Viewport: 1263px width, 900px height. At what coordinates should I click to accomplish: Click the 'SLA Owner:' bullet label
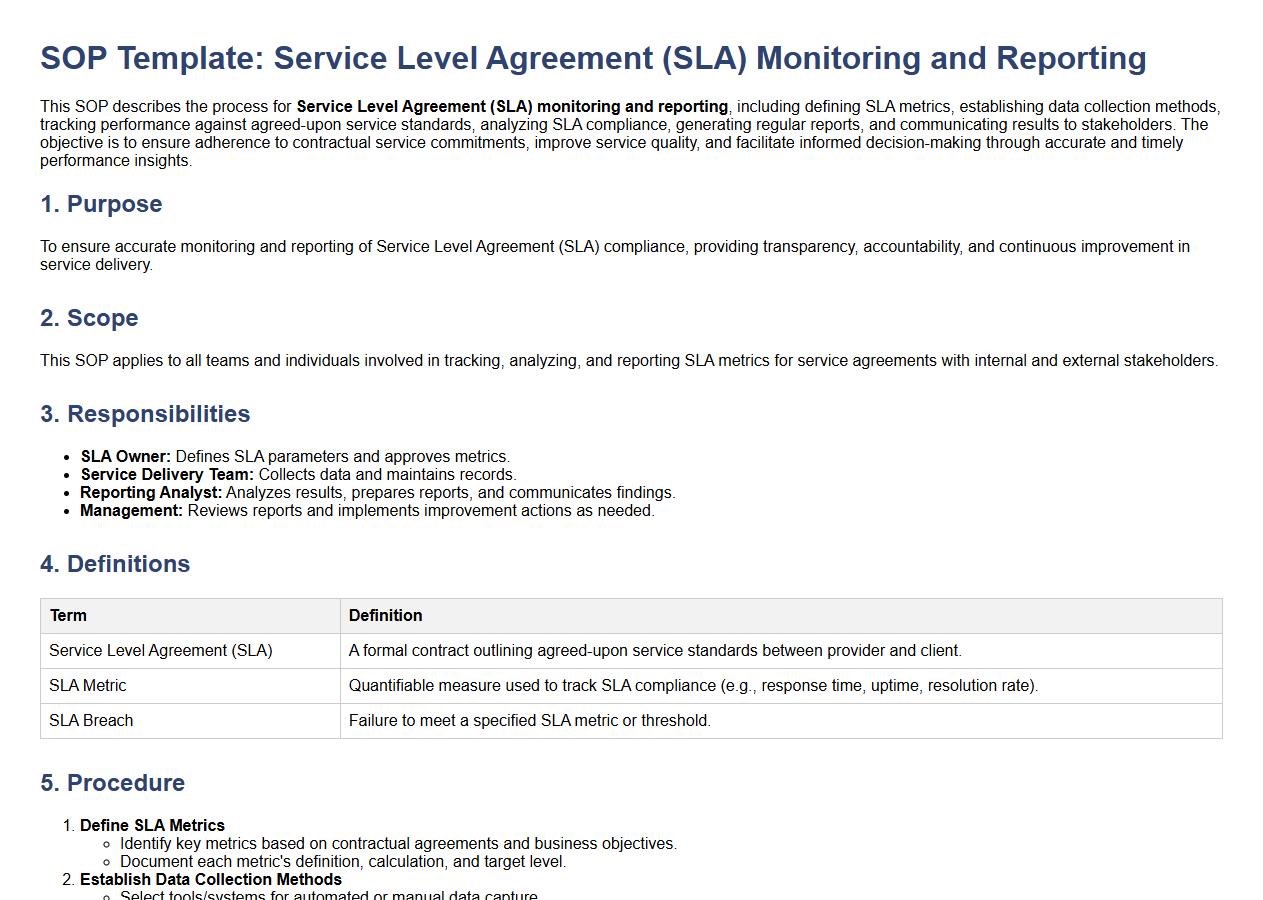tap(126, 457)
